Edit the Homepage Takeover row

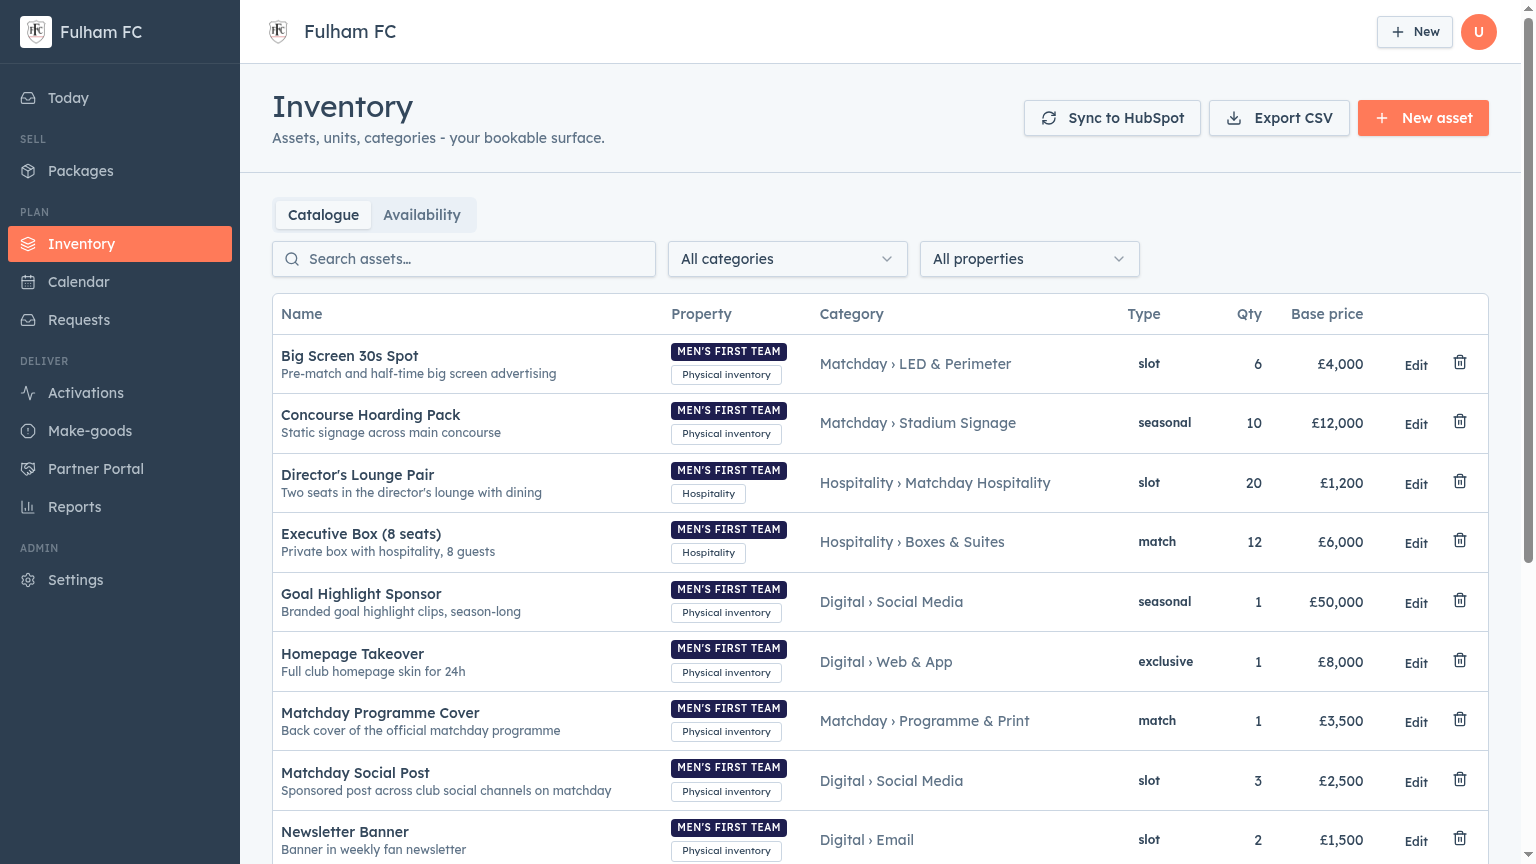[1416, 663]
